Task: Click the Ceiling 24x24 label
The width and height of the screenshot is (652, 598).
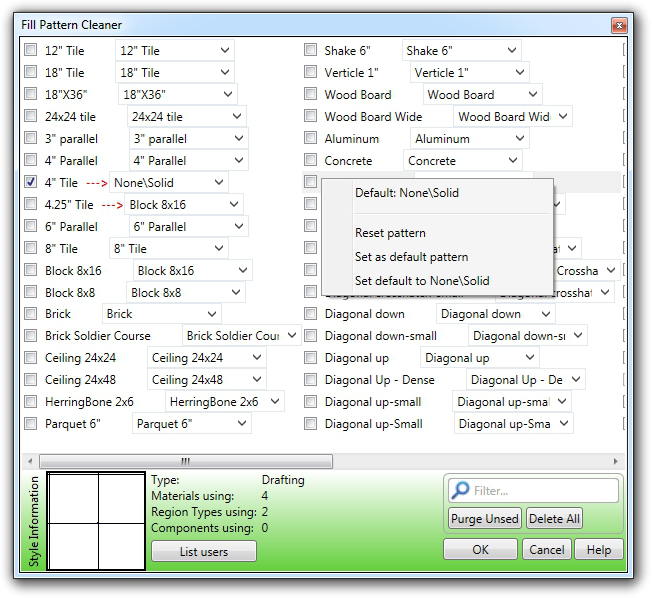Action: pos(80,358)
